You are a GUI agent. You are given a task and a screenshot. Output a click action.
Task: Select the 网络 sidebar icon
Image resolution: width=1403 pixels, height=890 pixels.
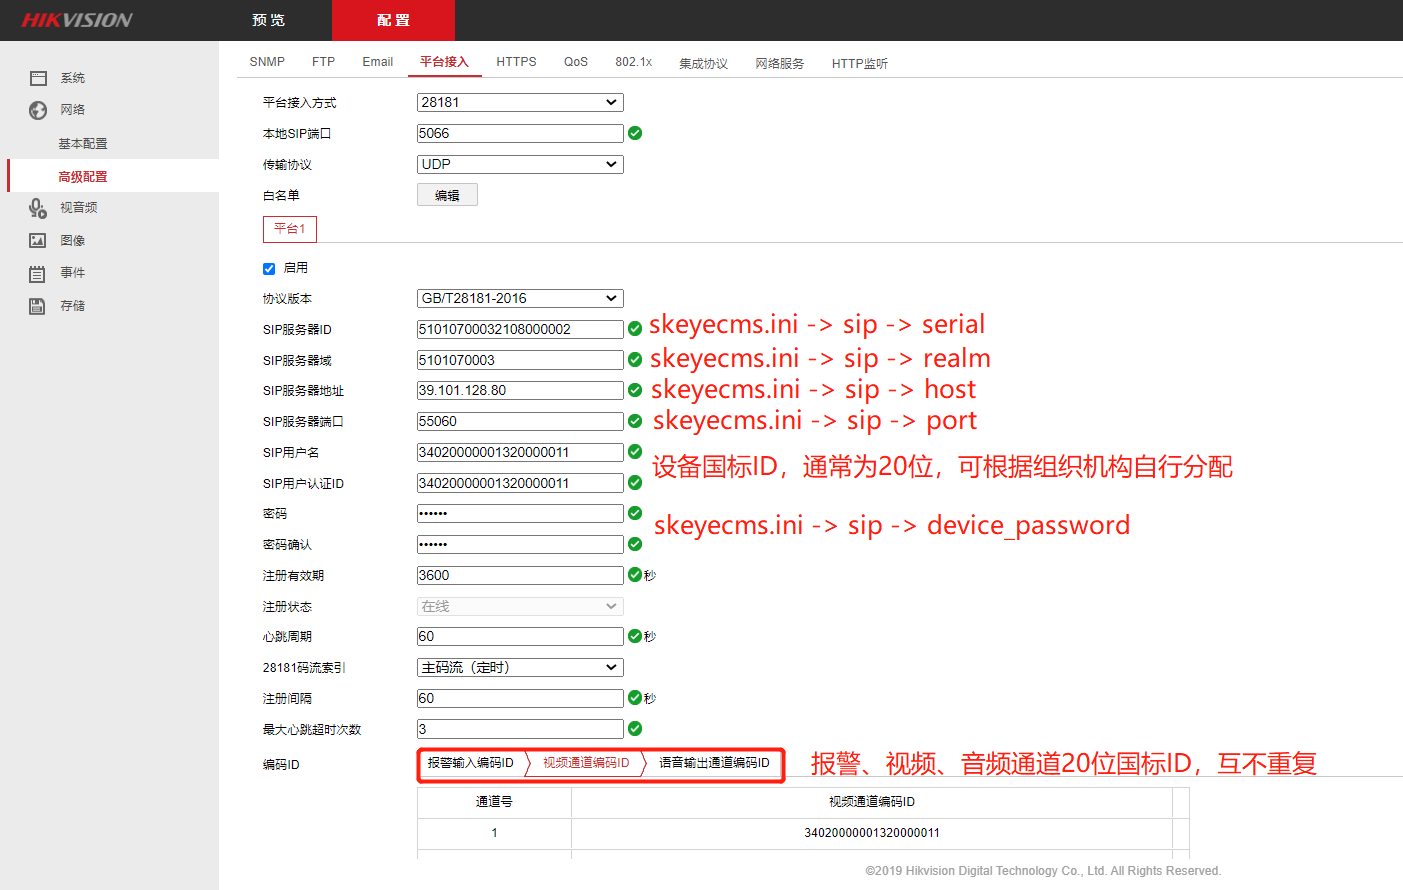coord(71,109)
